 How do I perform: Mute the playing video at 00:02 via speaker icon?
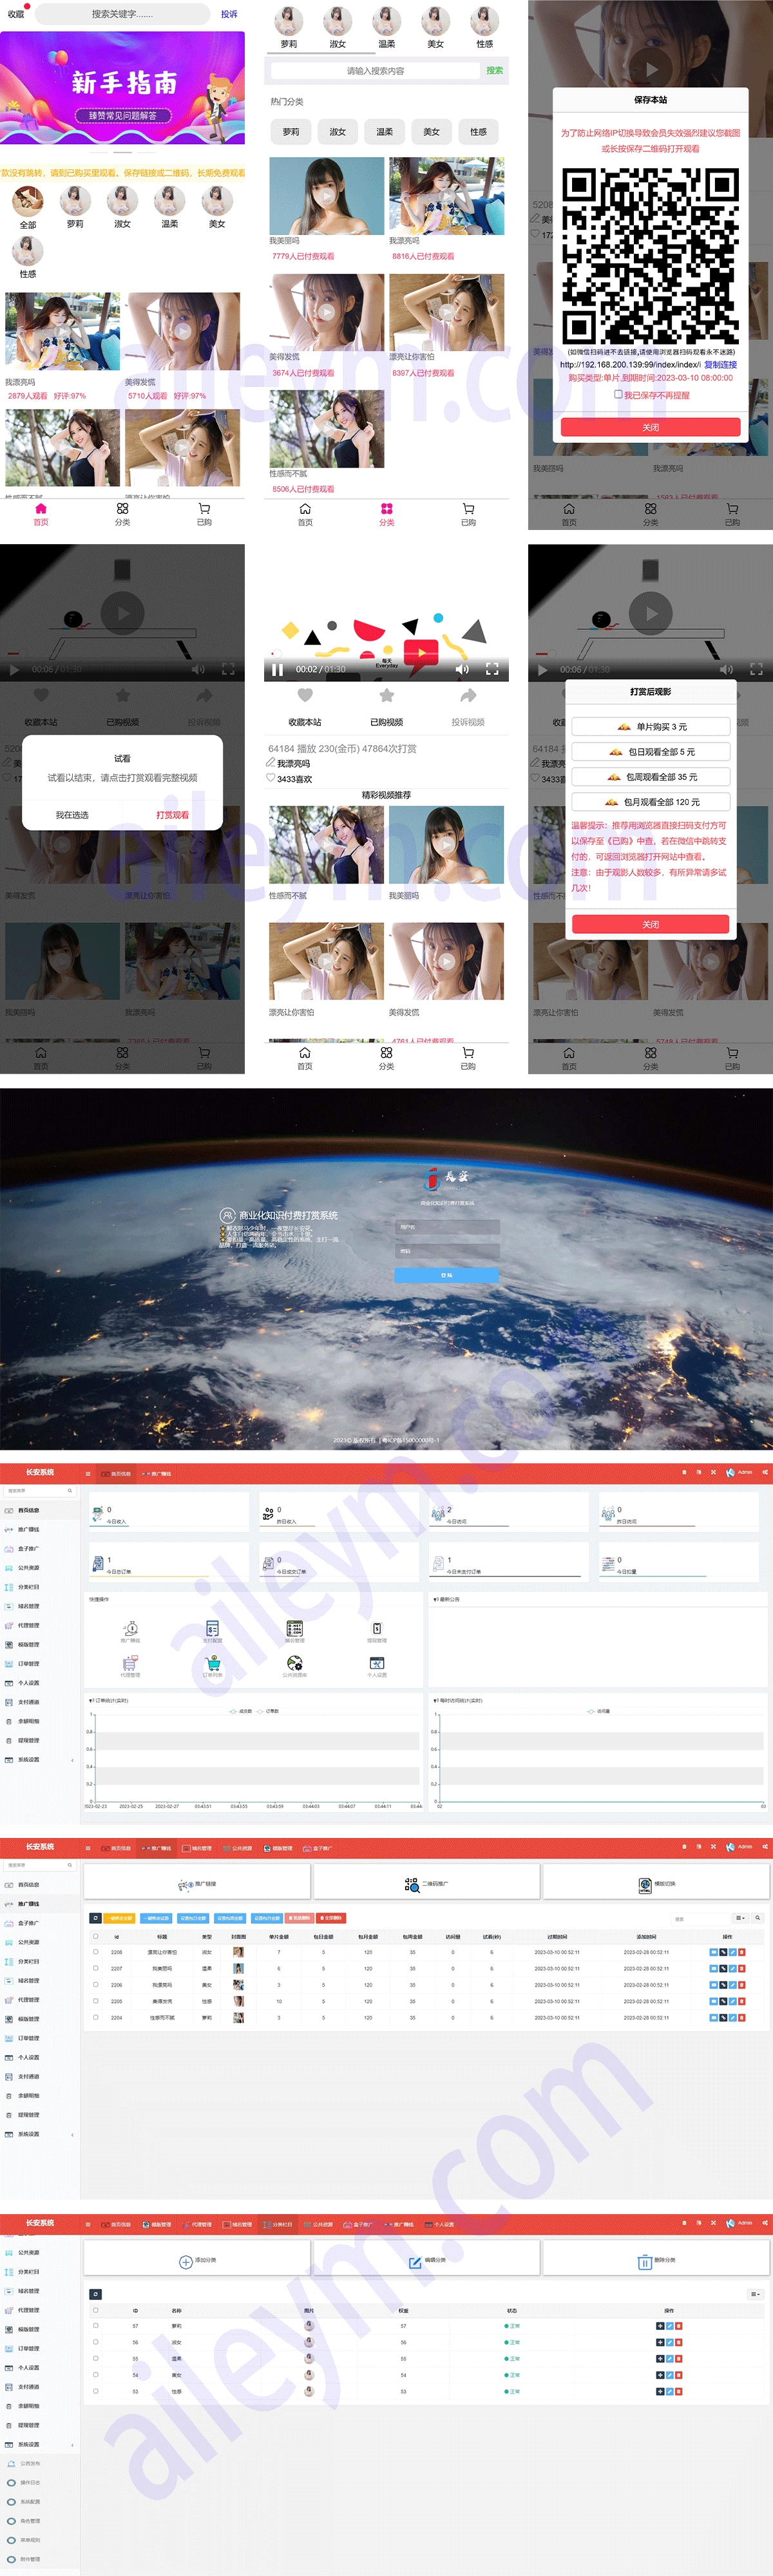click(461, 669)
